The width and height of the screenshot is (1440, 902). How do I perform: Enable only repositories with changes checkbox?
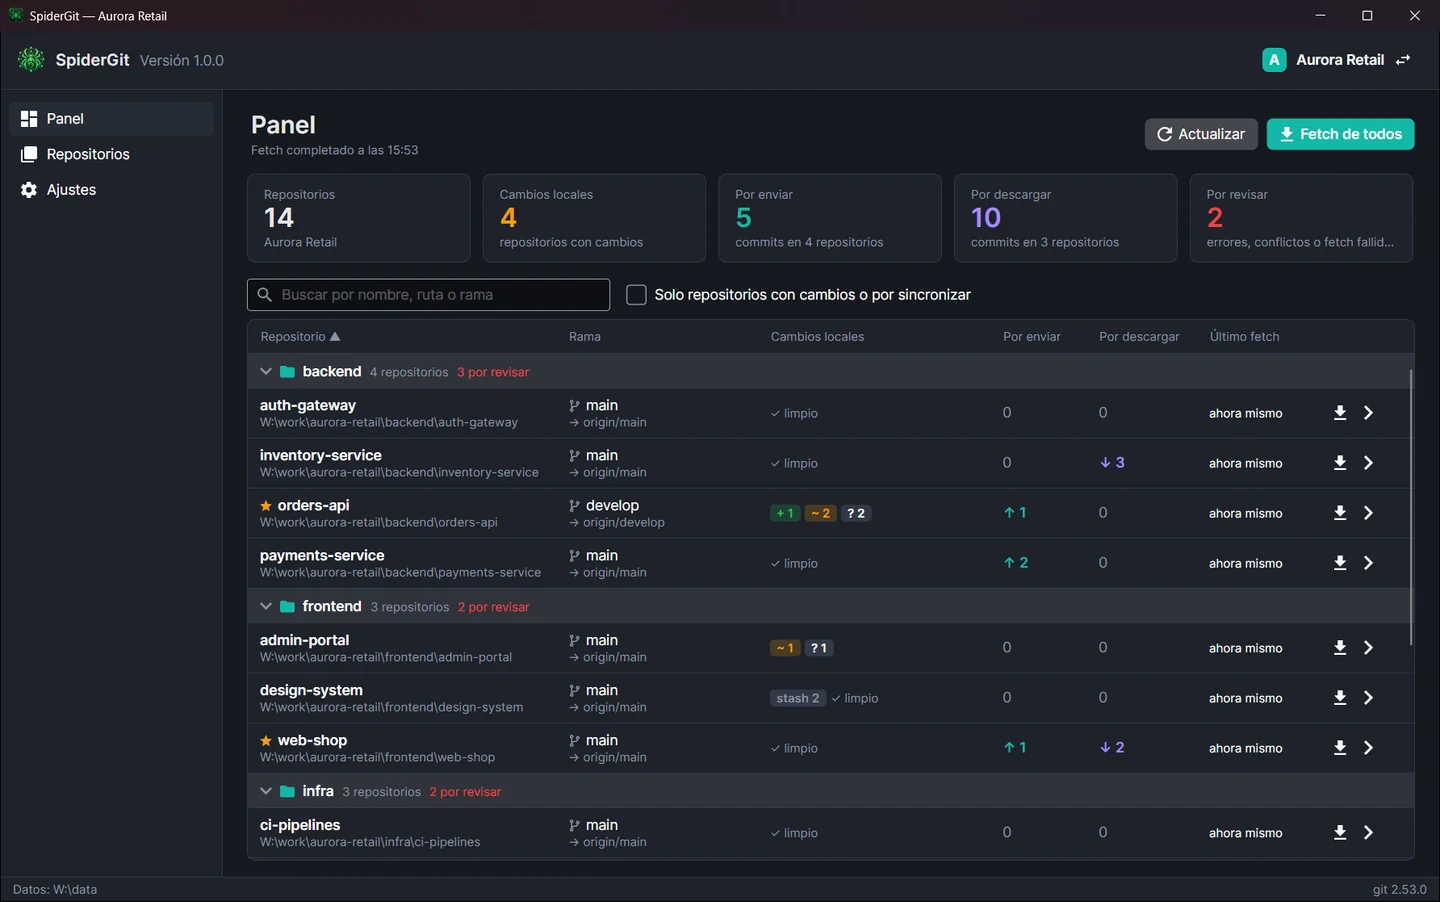(636, 295)
